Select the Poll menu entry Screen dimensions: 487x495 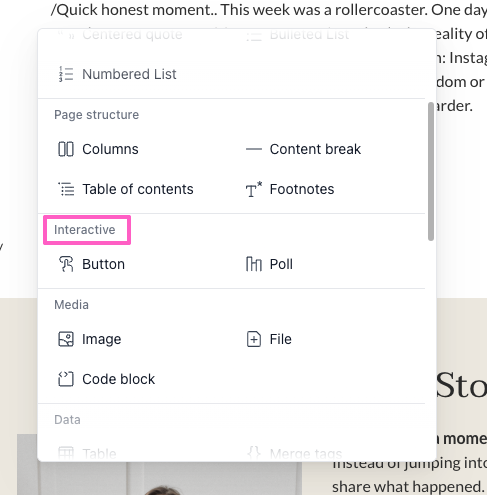coord(281,264)
